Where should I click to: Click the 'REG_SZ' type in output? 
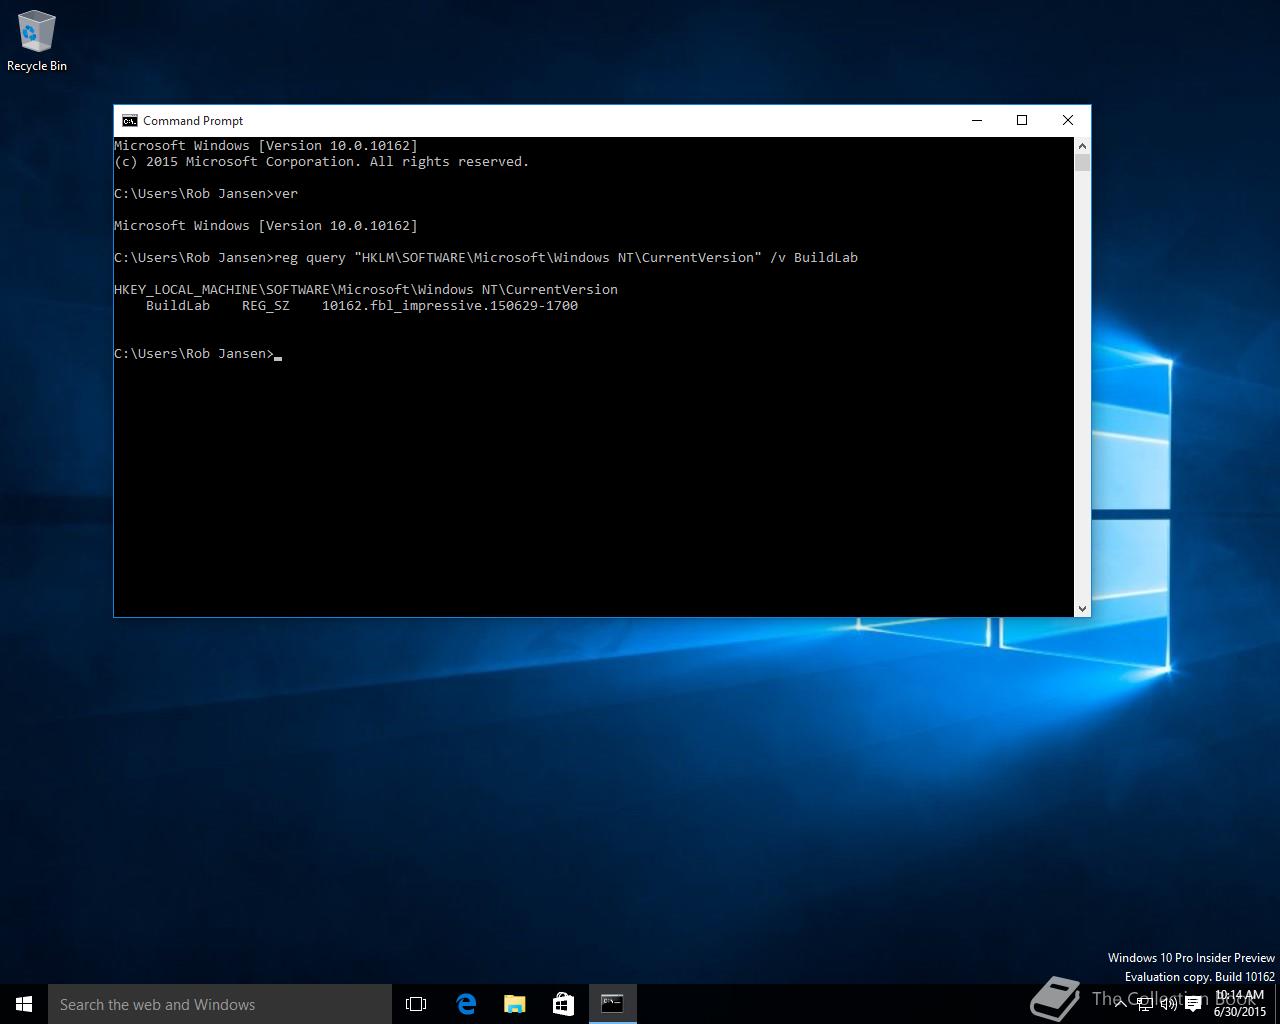266,305
